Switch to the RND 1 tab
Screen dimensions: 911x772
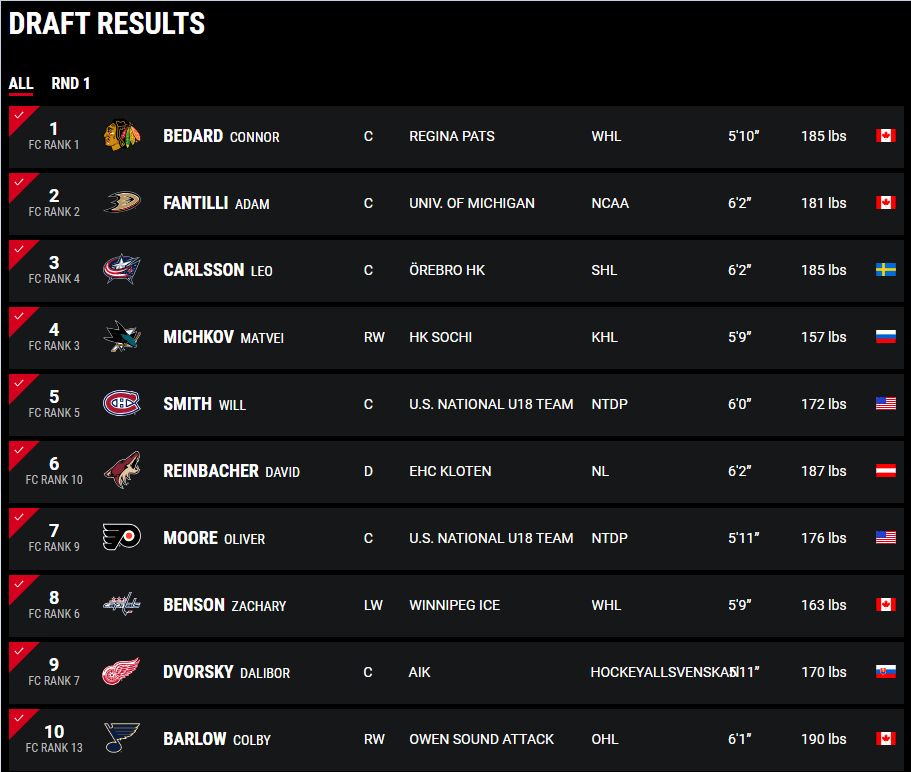pos(71,84)
